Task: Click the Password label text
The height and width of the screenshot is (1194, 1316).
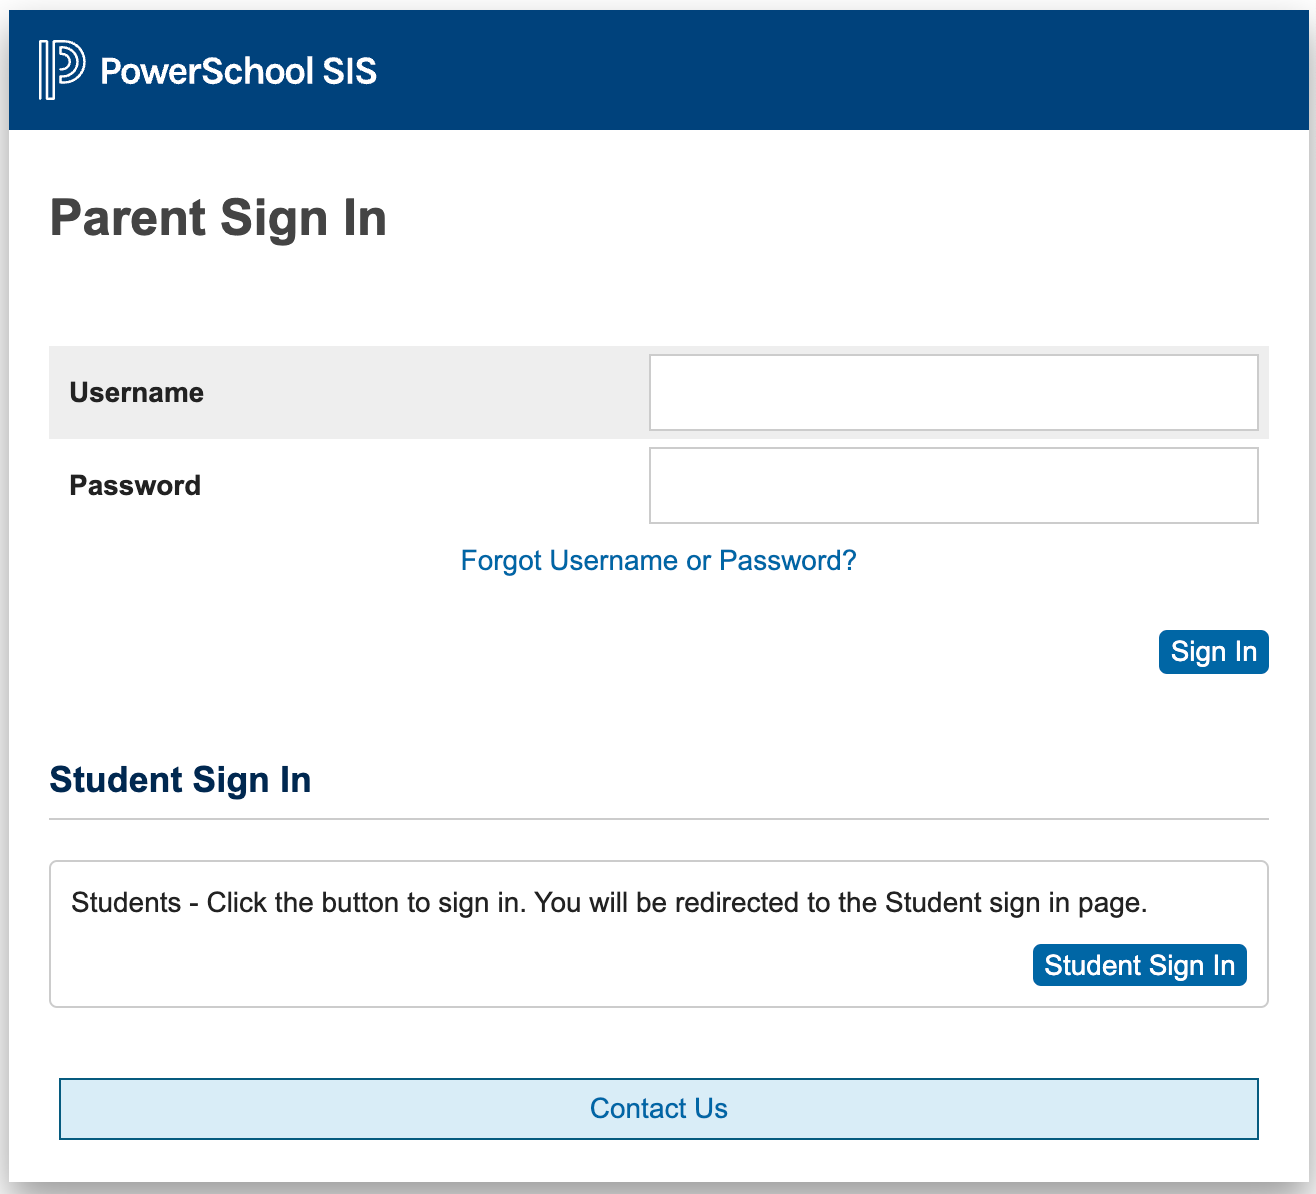Action: tap(135, 485)
